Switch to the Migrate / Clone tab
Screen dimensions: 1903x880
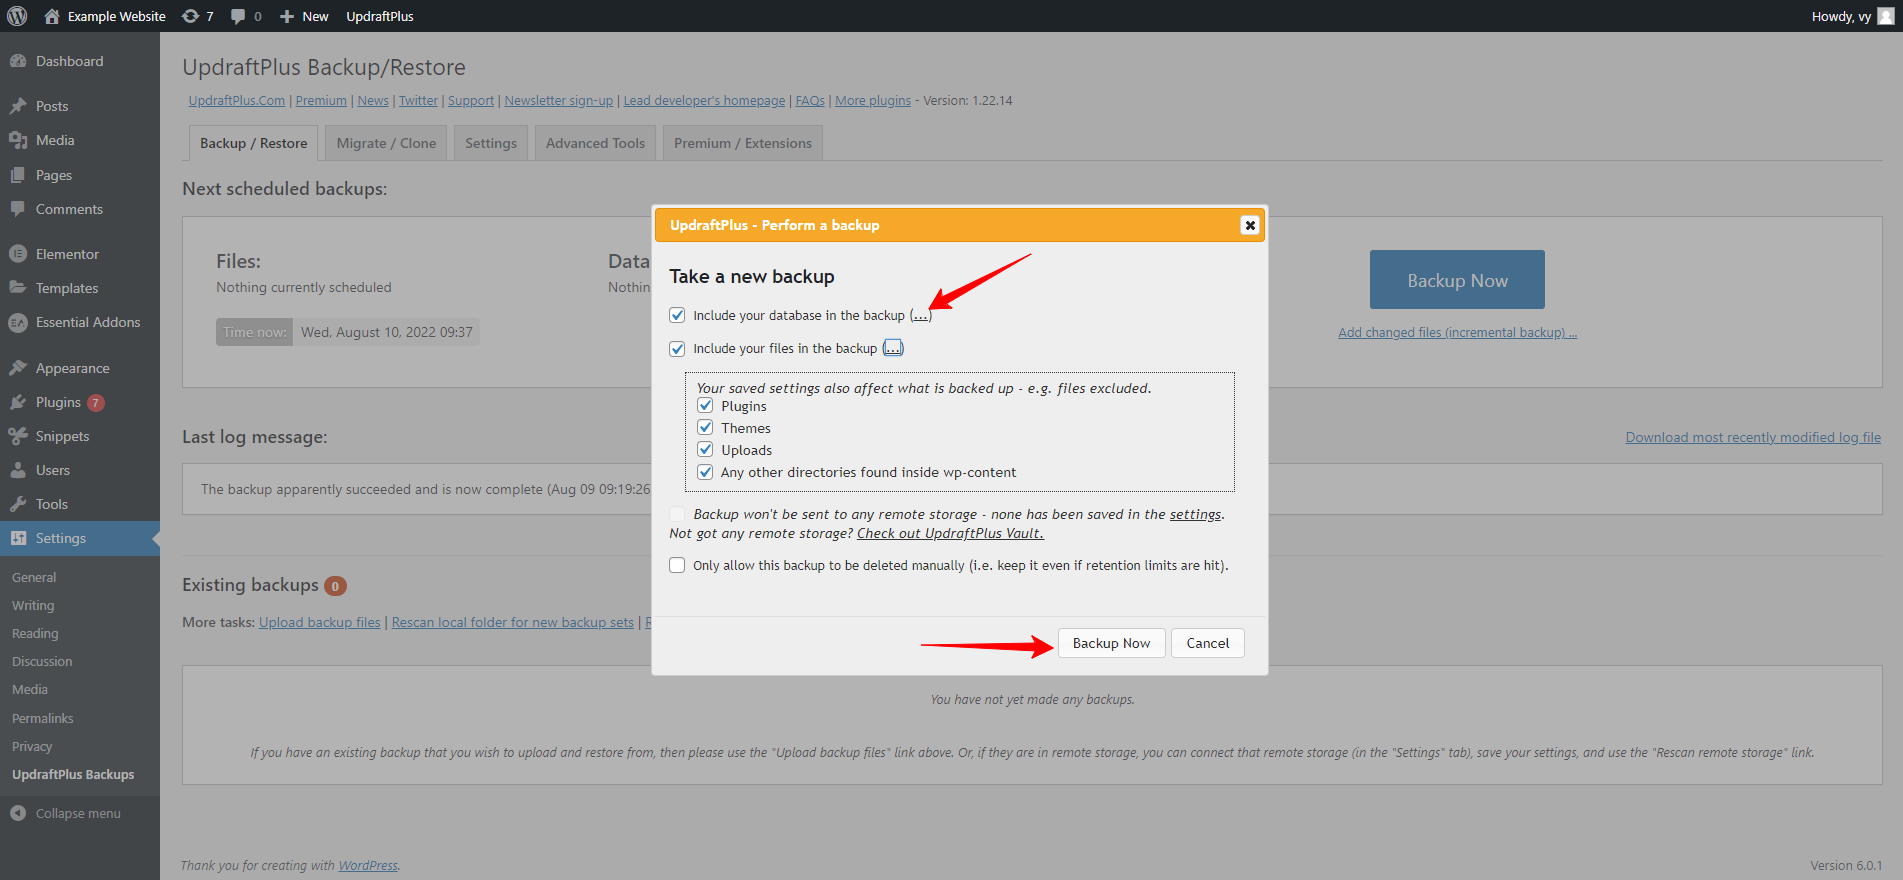pos(386,143)
